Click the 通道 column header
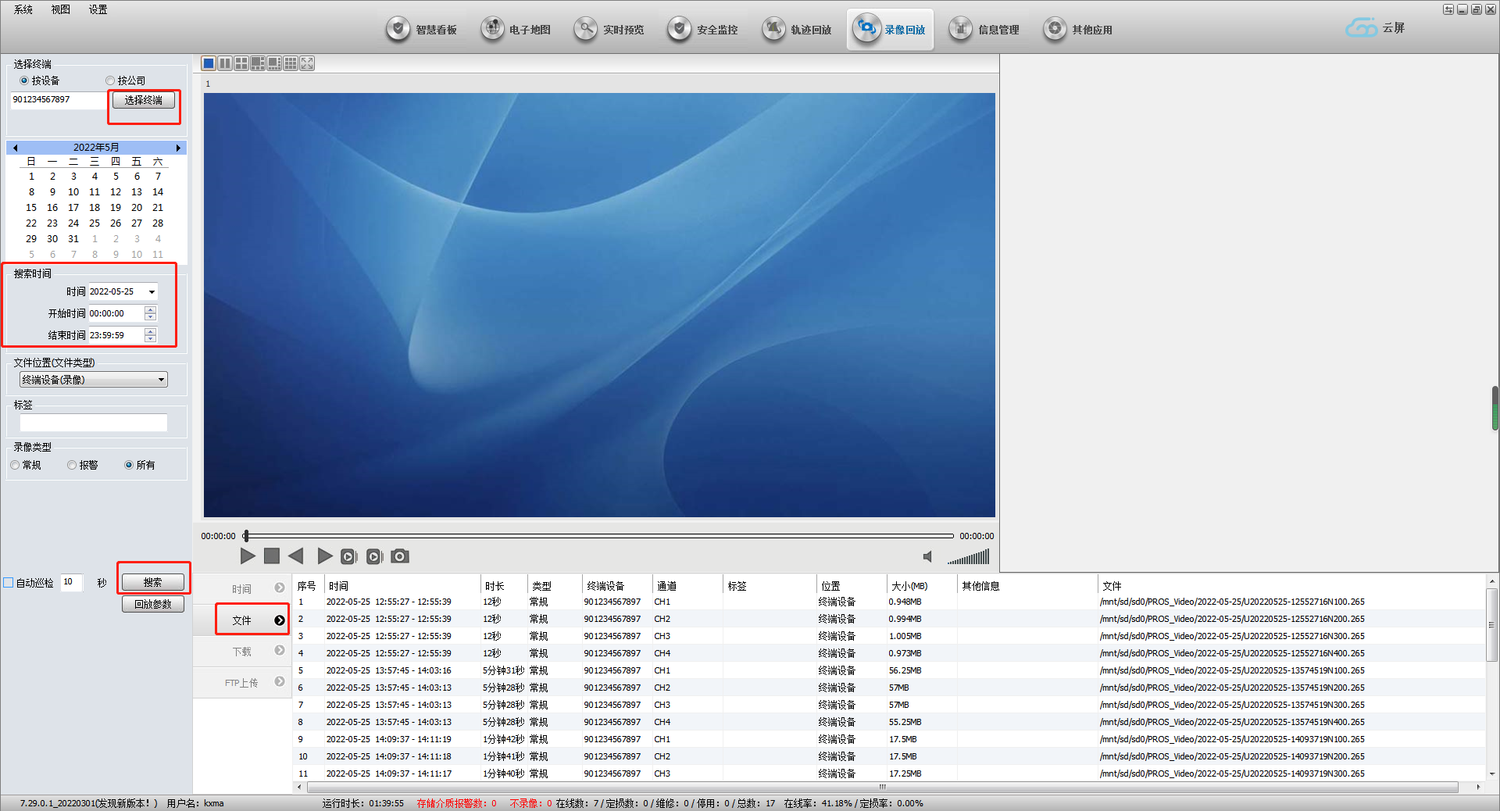 pos(687,586)
